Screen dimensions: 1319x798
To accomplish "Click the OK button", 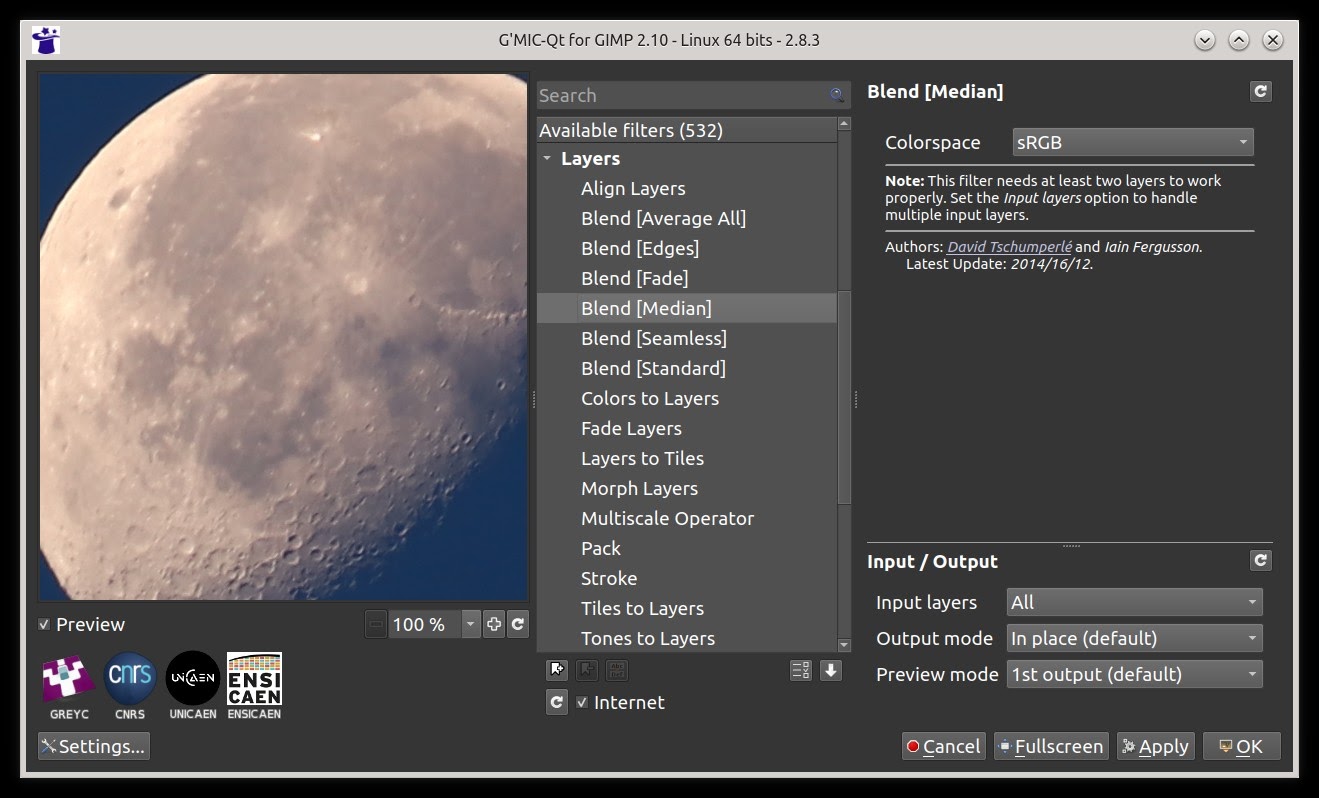I will click(x=1241, y=746).
